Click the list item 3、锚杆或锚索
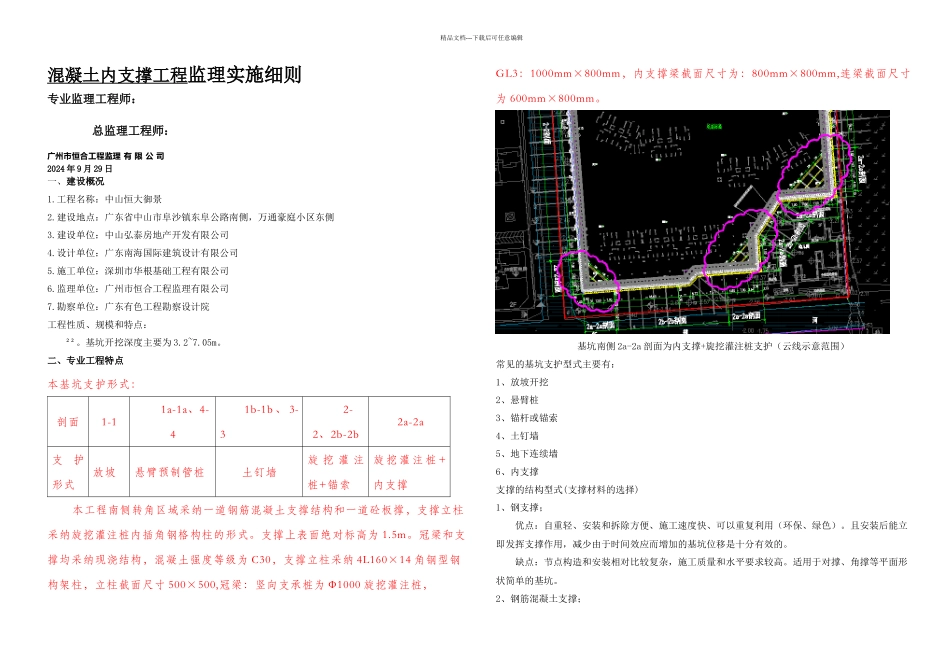This screenshot has height=672, width=950. click(526, 418)
